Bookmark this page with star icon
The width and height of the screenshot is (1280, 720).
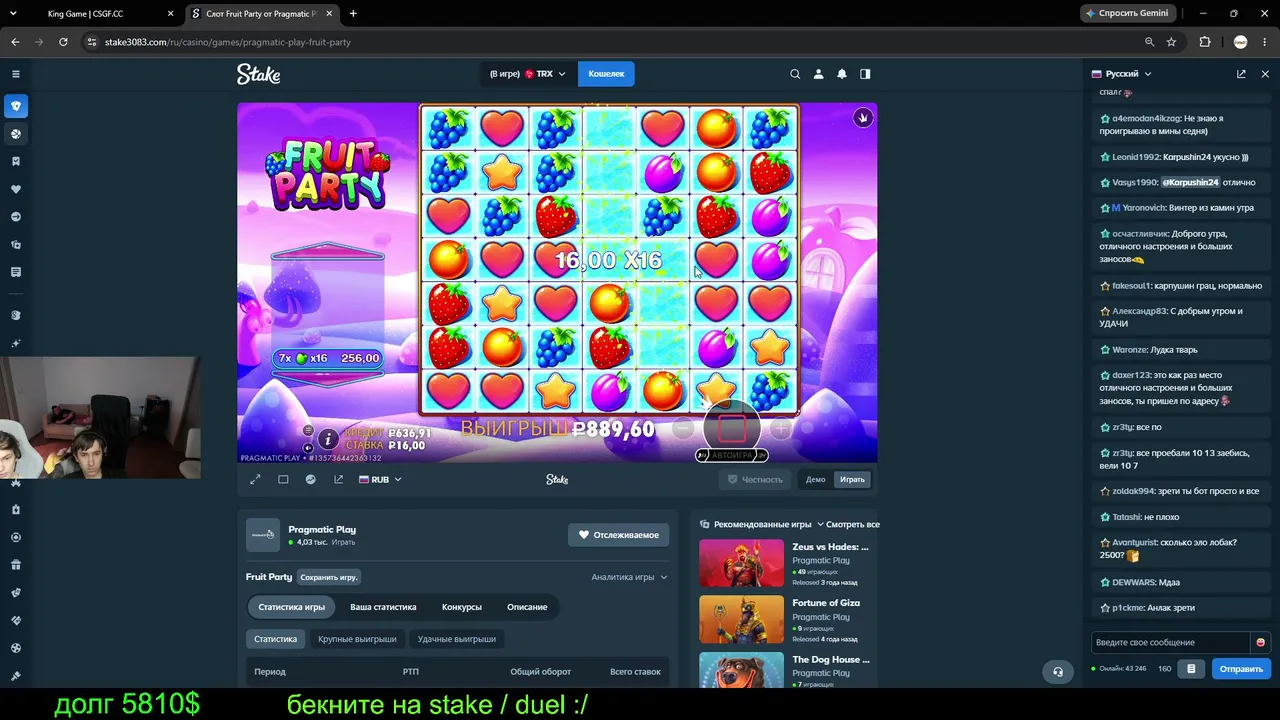pos(1172,42)
